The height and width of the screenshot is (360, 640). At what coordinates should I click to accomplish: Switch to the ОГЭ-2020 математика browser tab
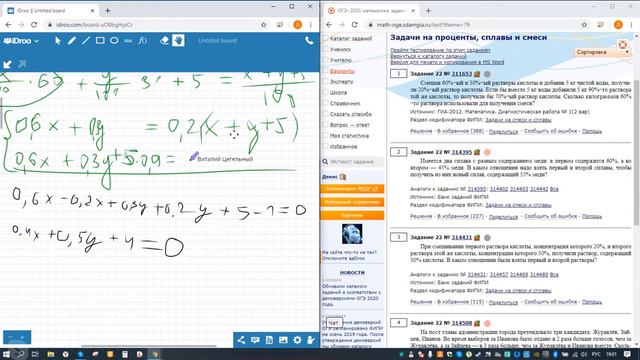tap(371, 11)
